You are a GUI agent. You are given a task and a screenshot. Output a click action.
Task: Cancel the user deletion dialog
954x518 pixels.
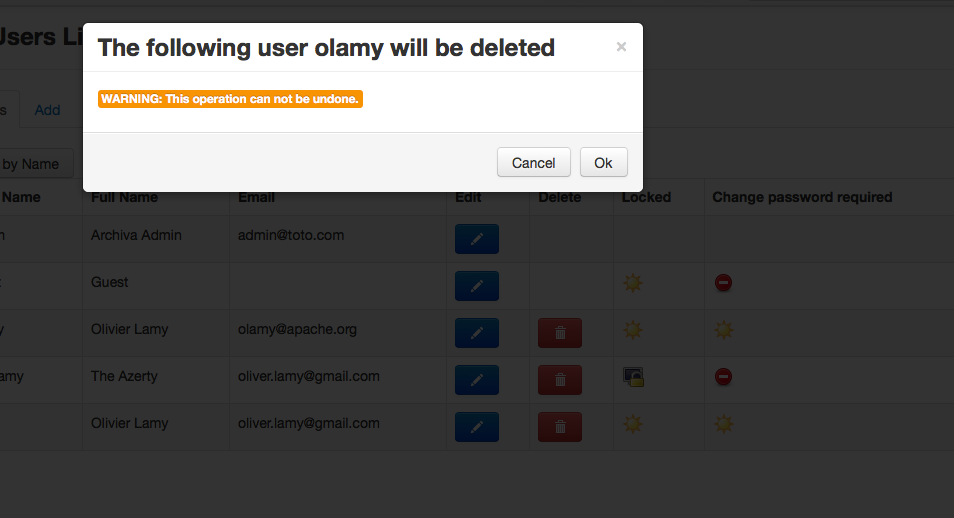point(533,163)
